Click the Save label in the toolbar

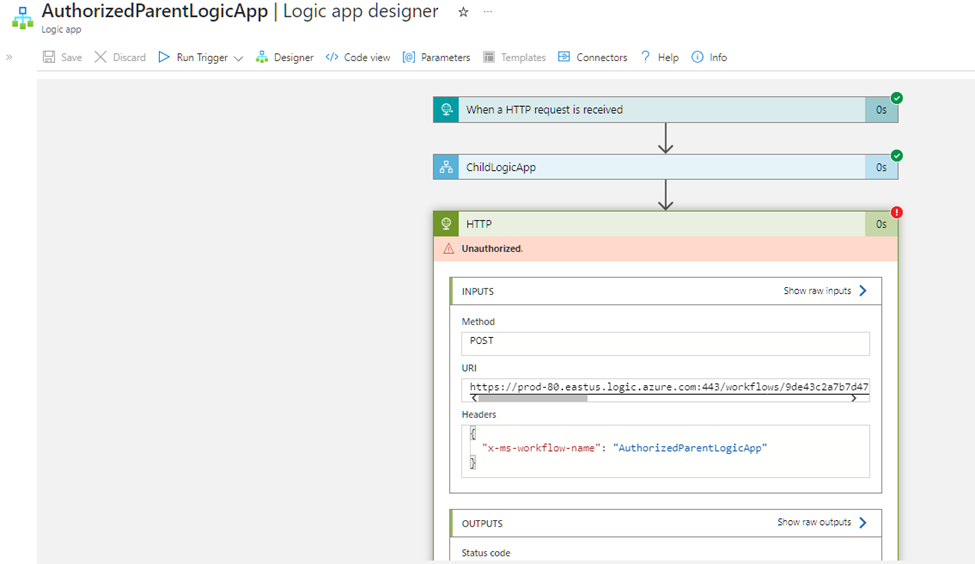(x=72, y=57)
